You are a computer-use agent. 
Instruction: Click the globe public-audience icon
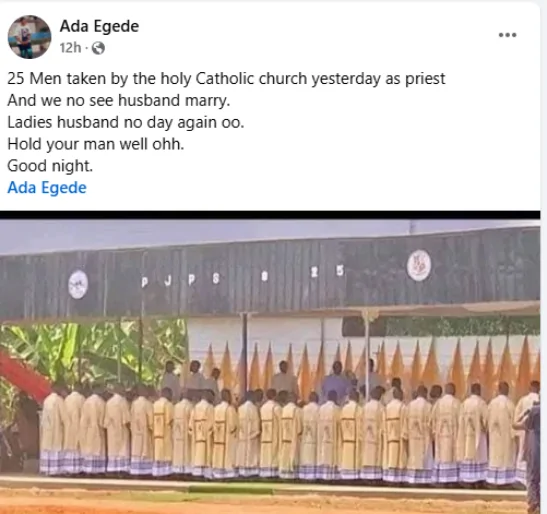pyautogui.click(x=98, y=48)
